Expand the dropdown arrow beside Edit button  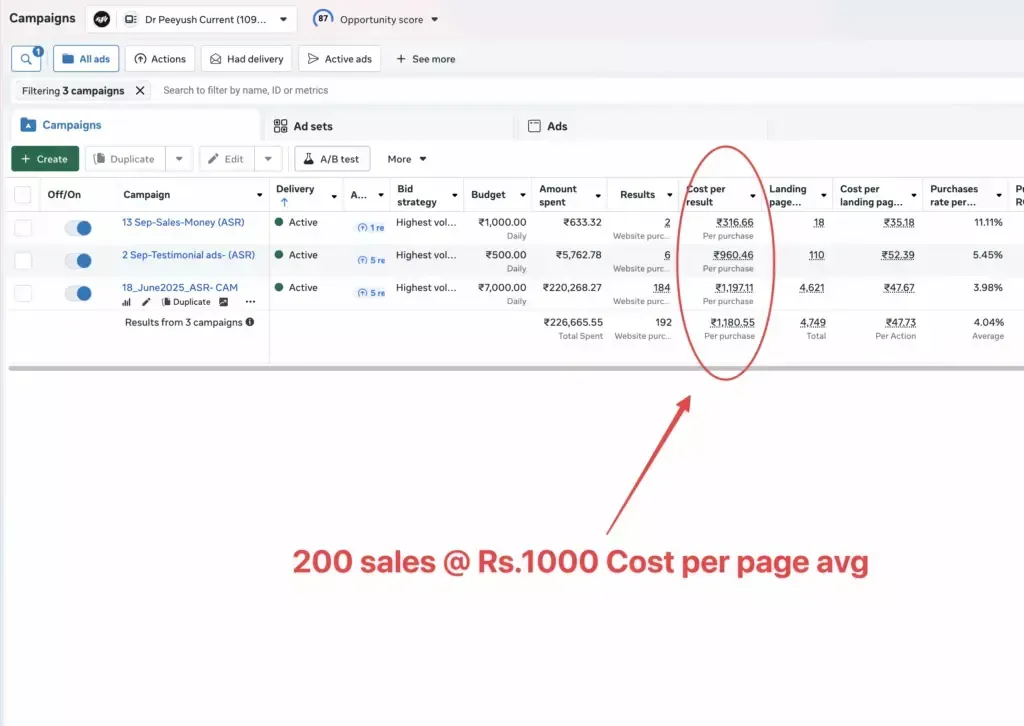(268, 159)
